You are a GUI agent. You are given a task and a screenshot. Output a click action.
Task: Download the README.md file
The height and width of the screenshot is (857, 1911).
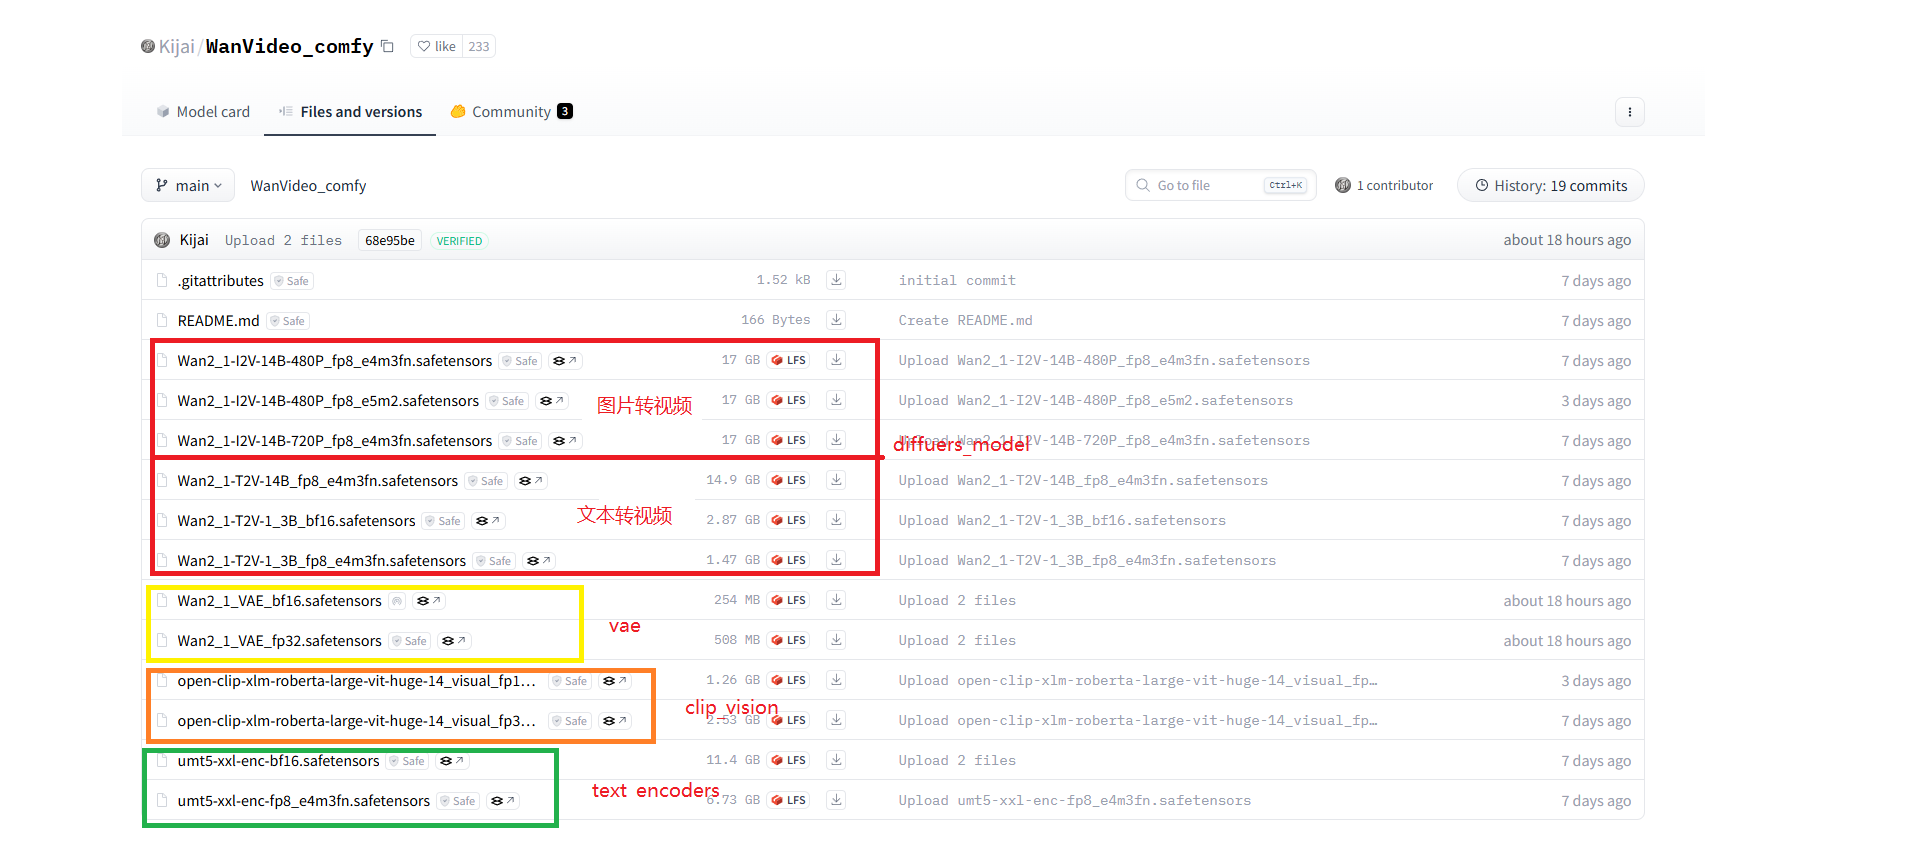pos(836,320)
